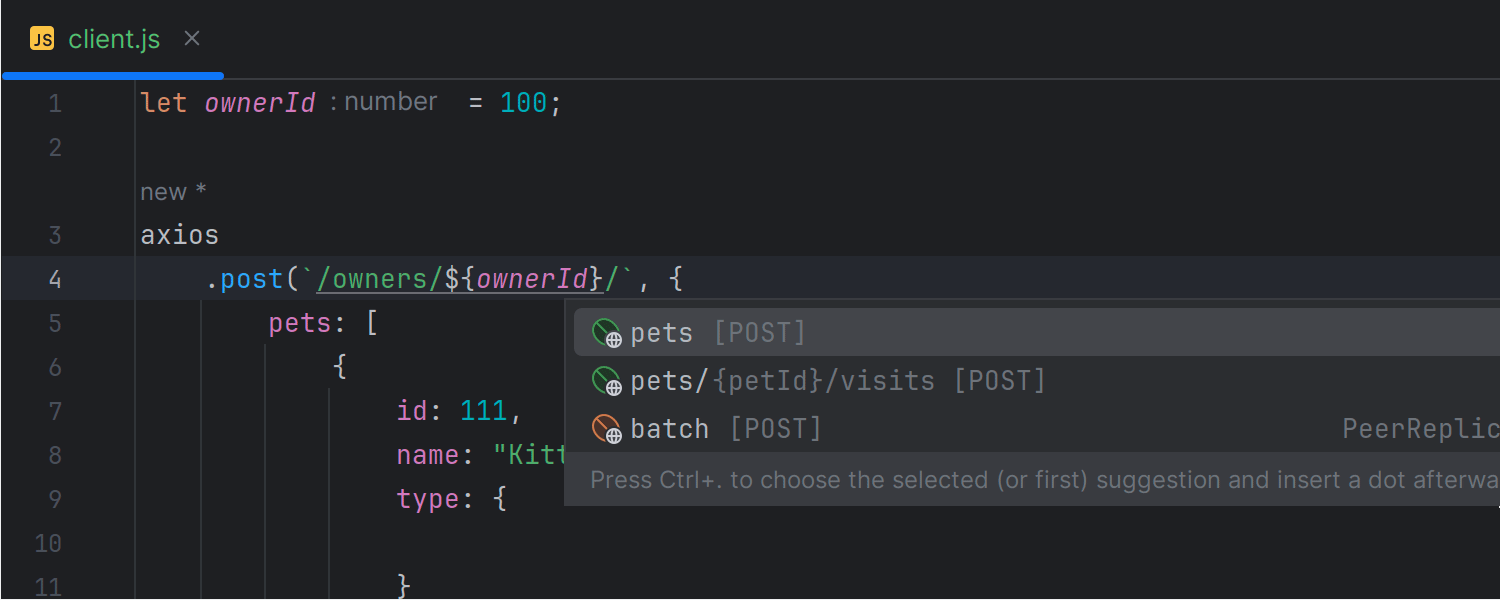Close the client.js tab
Image resolution: width=1500 pixels, height=600 pixels.
click(x=192, y=39)
